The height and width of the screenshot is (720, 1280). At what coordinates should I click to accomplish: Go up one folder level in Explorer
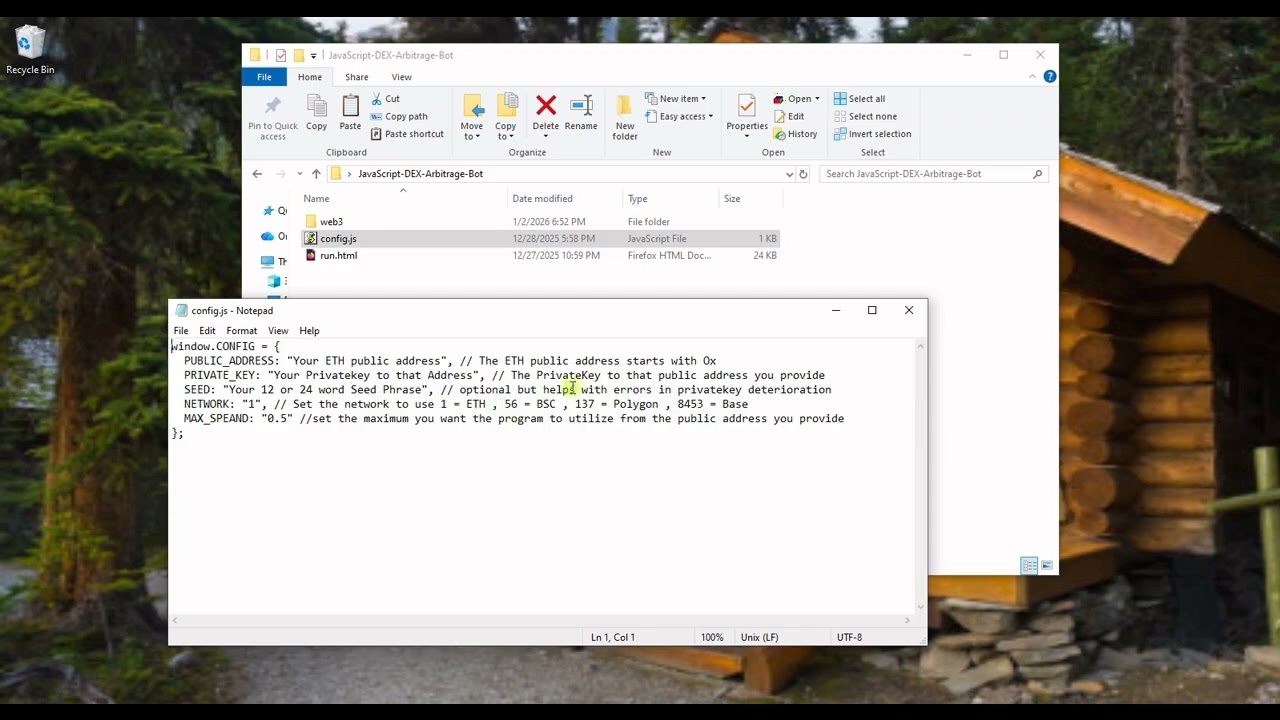[316, 174]
